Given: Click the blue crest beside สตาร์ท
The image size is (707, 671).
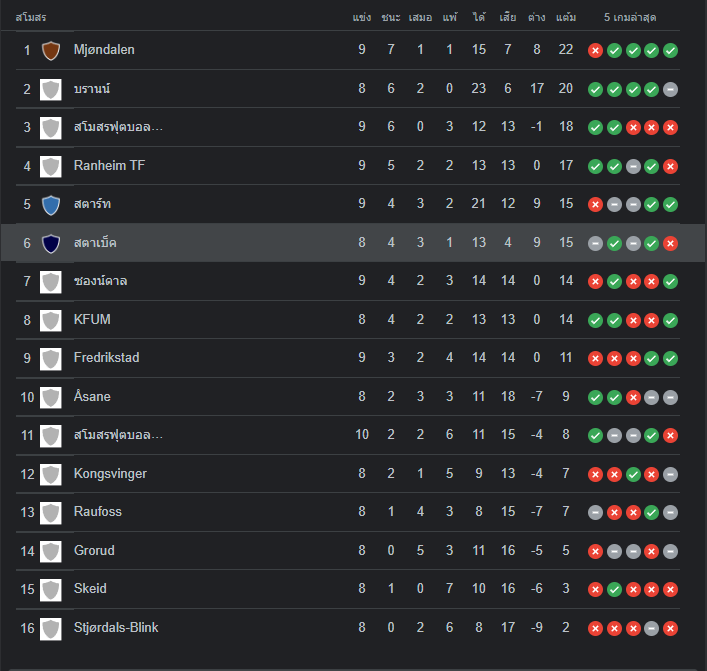Looking at the screenshot, I should [51, 205].
